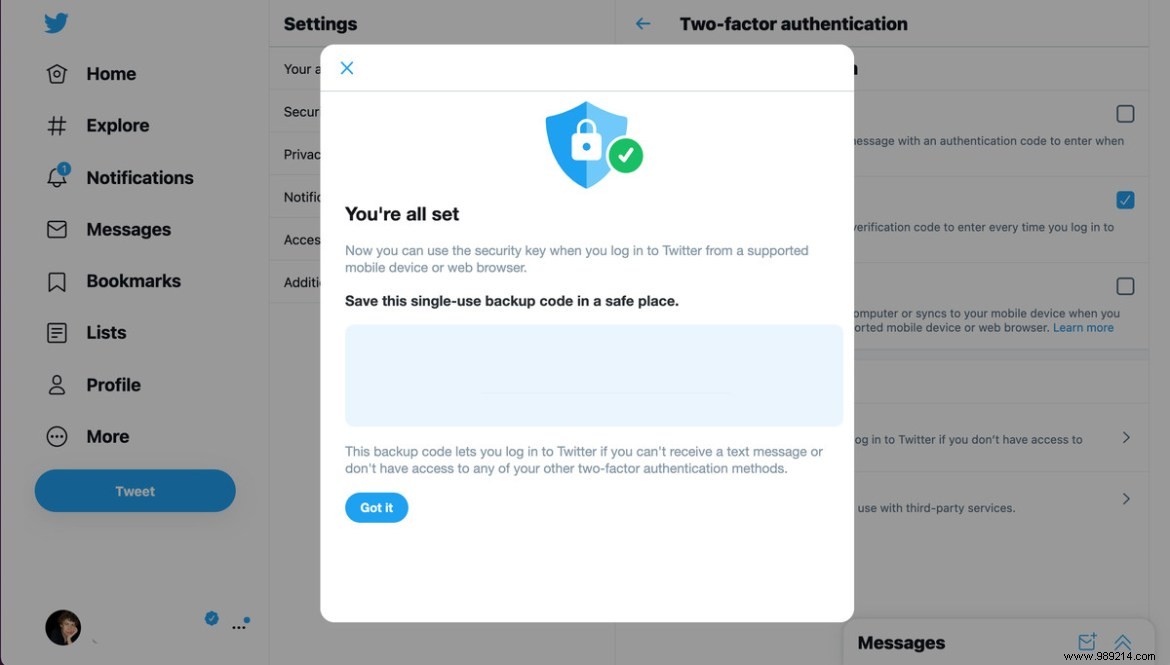This screenshot has height=665, width=1170.
Task: Click the Messages envelope icon in sidebar
Action: tap(57, 229)
